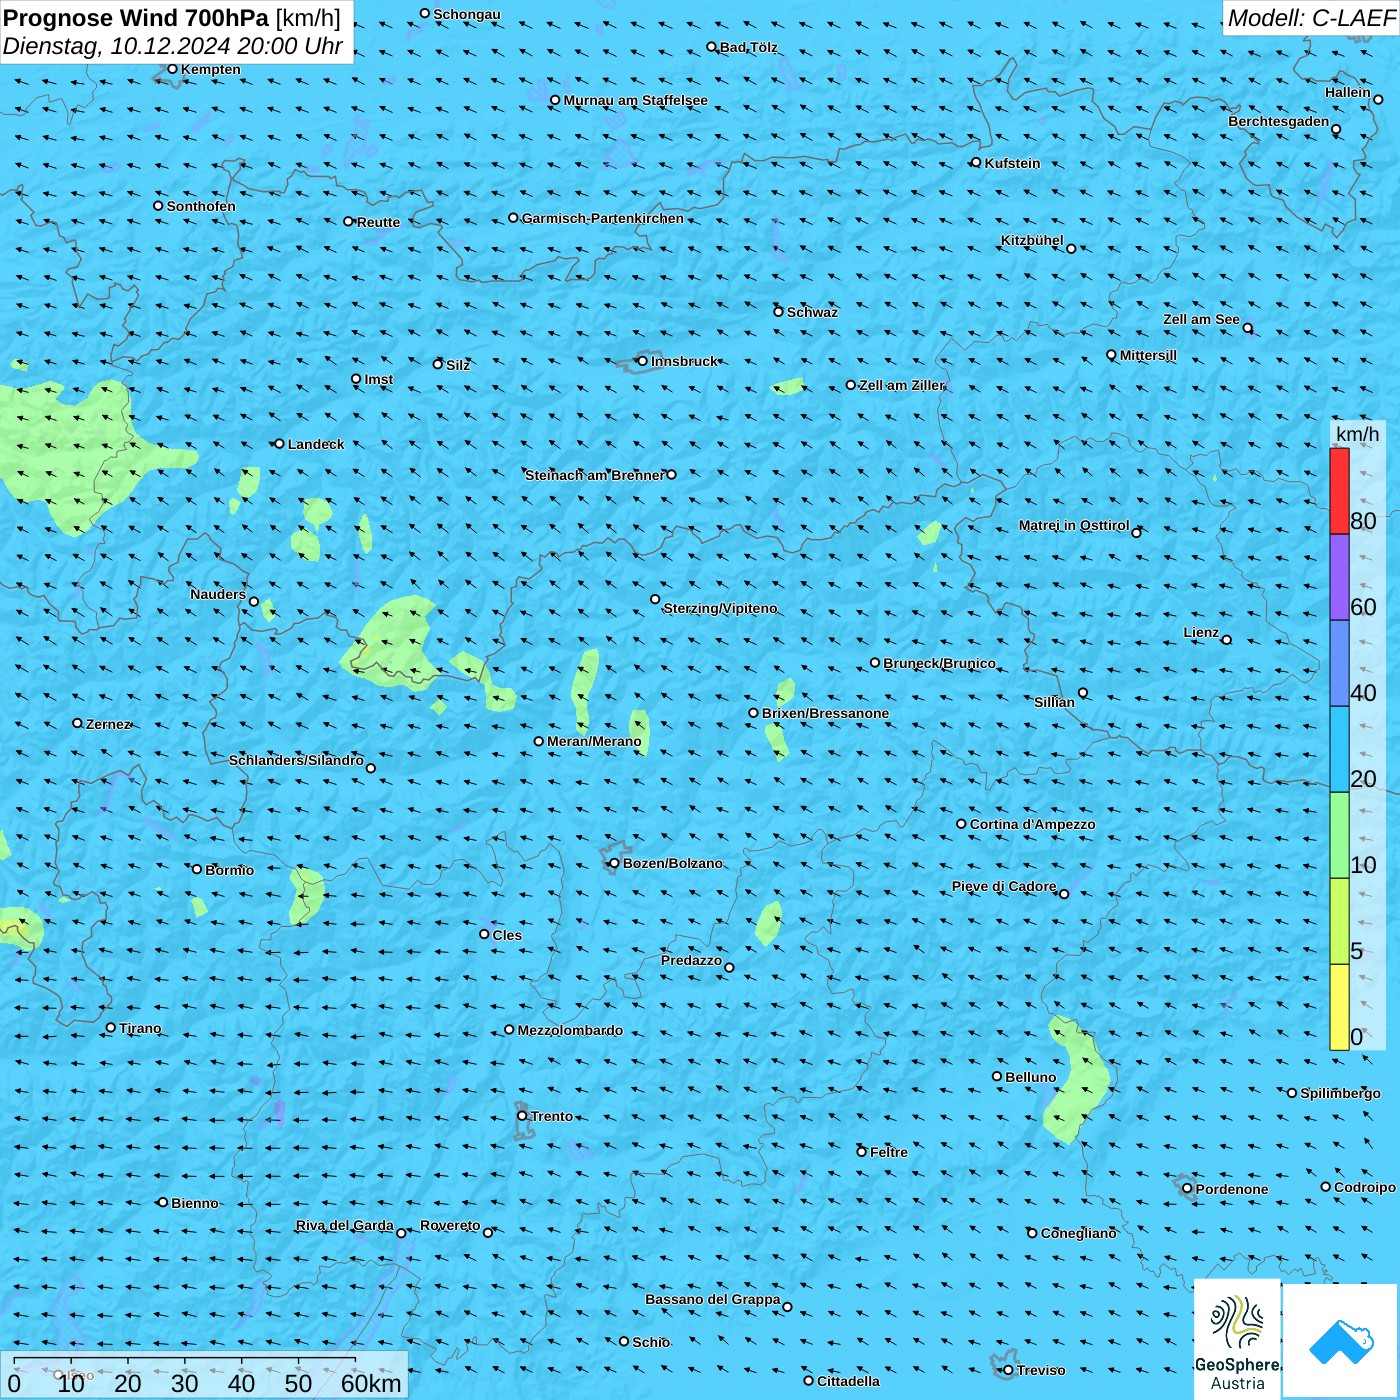Click the Innsbruck city marker
Screen dimensions: 1400x1400
point(642,361)
